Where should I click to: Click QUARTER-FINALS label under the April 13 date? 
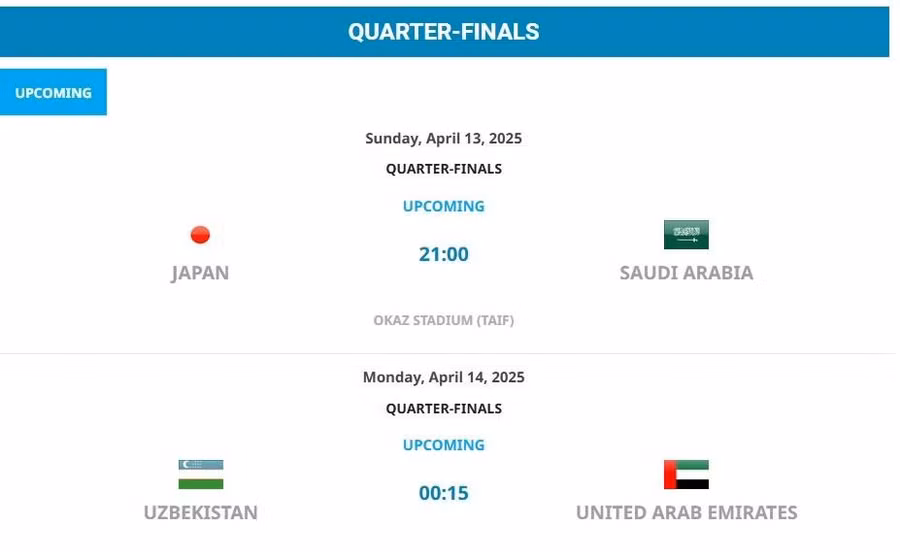point(444,169)
